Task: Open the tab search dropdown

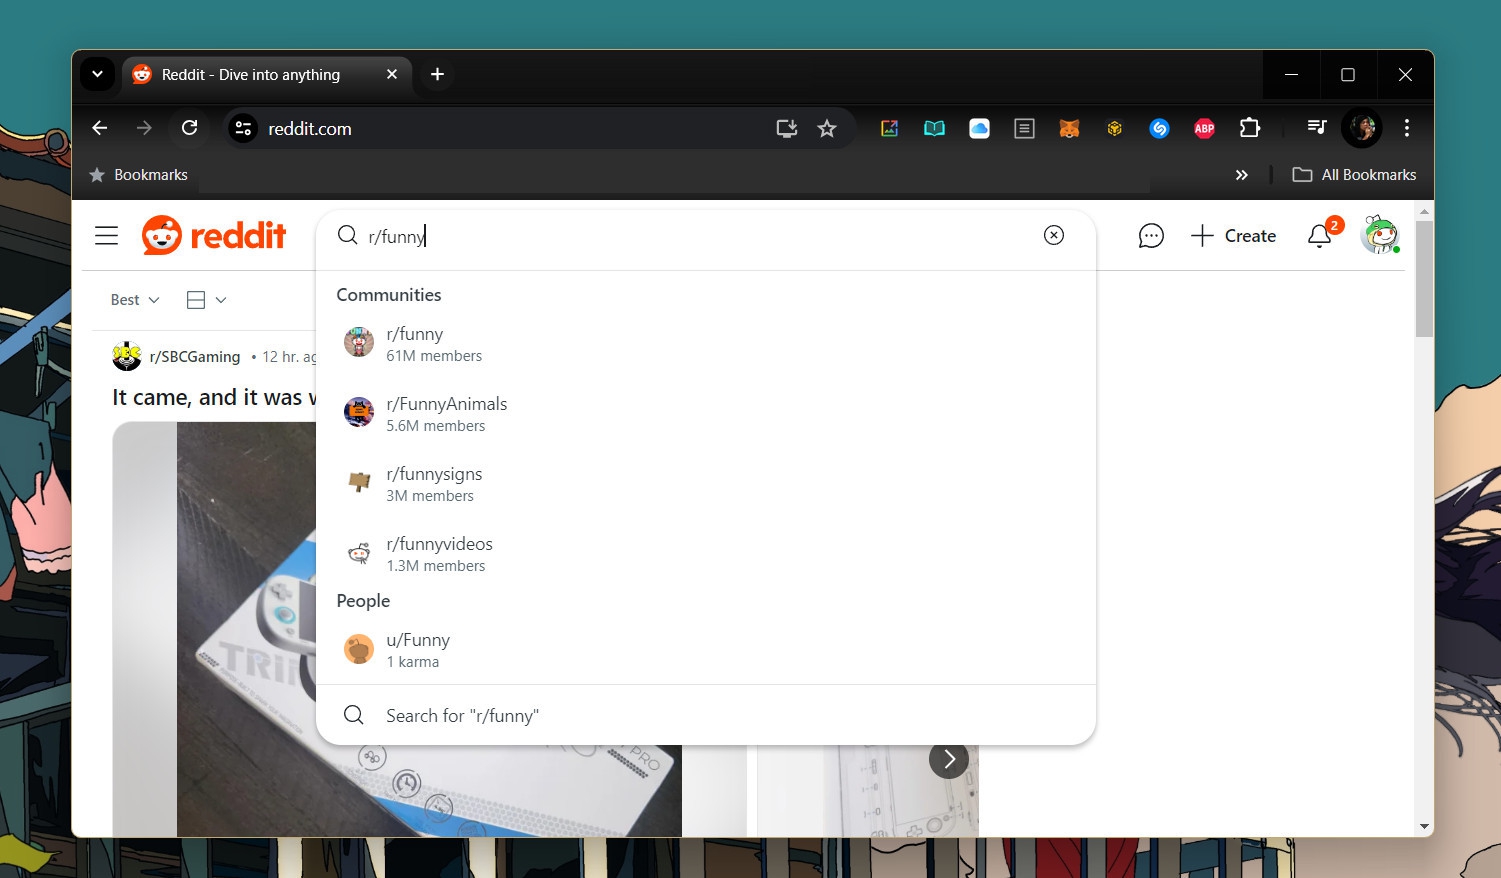Action: (97, 74)
